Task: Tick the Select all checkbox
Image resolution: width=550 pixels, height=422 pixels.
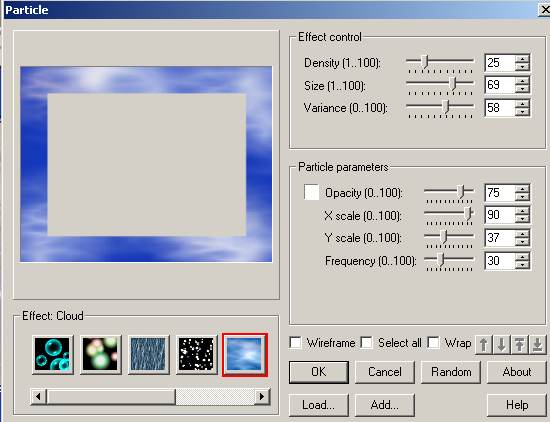Action: click(x=367, y=343)
